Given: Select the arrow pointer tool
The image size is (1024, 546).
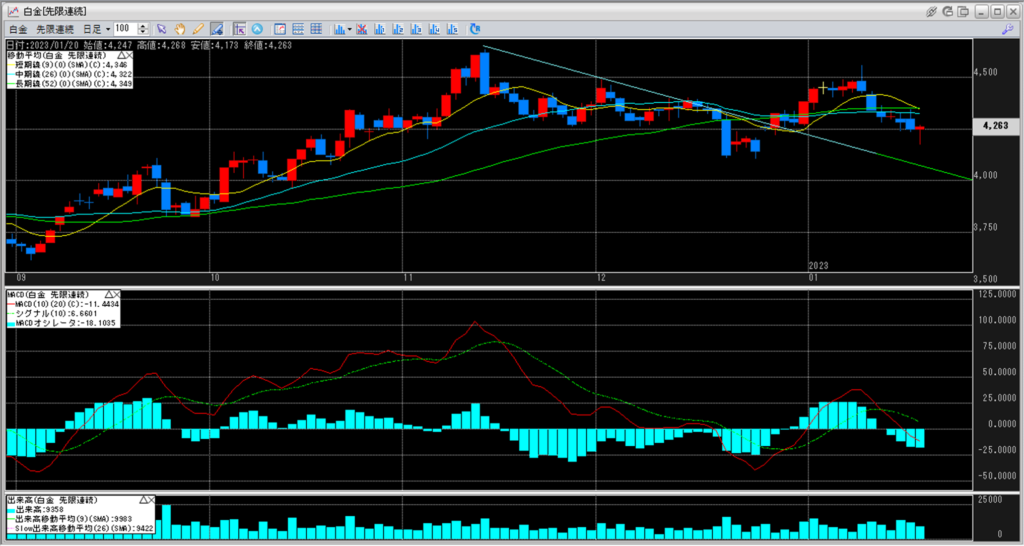Looking at the screenshot, I should [161, 29].
